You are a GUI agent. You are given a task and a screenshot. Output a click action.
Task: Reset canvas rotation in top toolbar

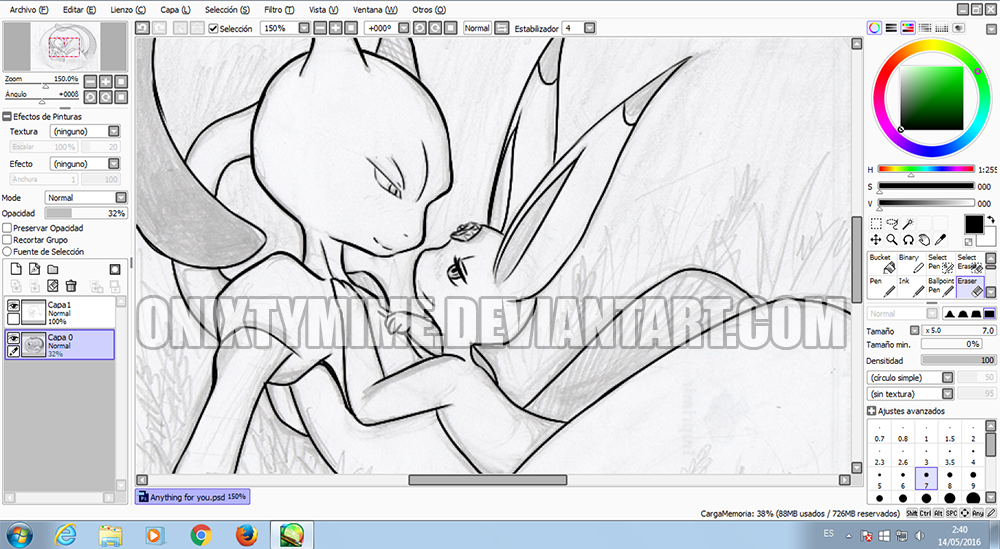(x=450, y=28)
